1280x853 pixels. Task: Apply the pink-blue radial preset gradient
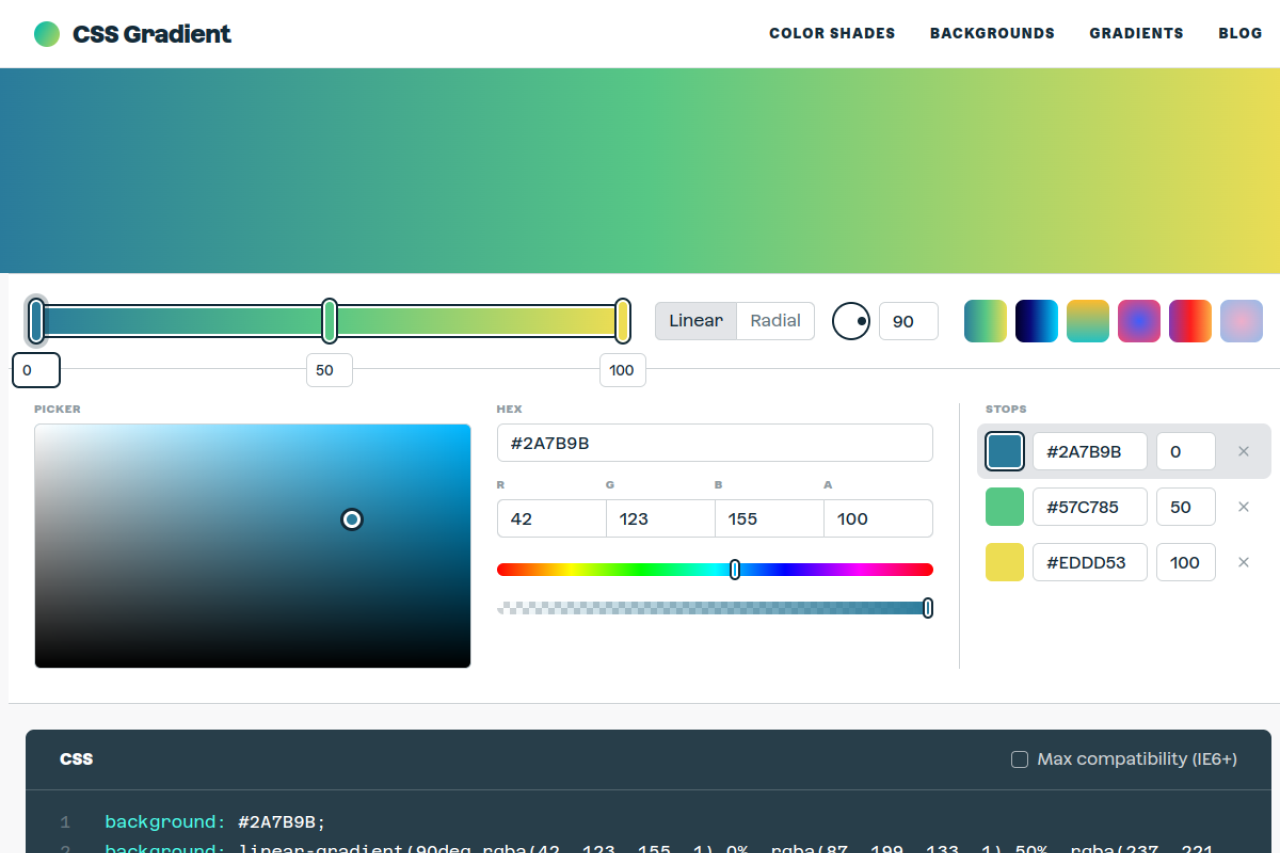click(x=1139, y=321)
